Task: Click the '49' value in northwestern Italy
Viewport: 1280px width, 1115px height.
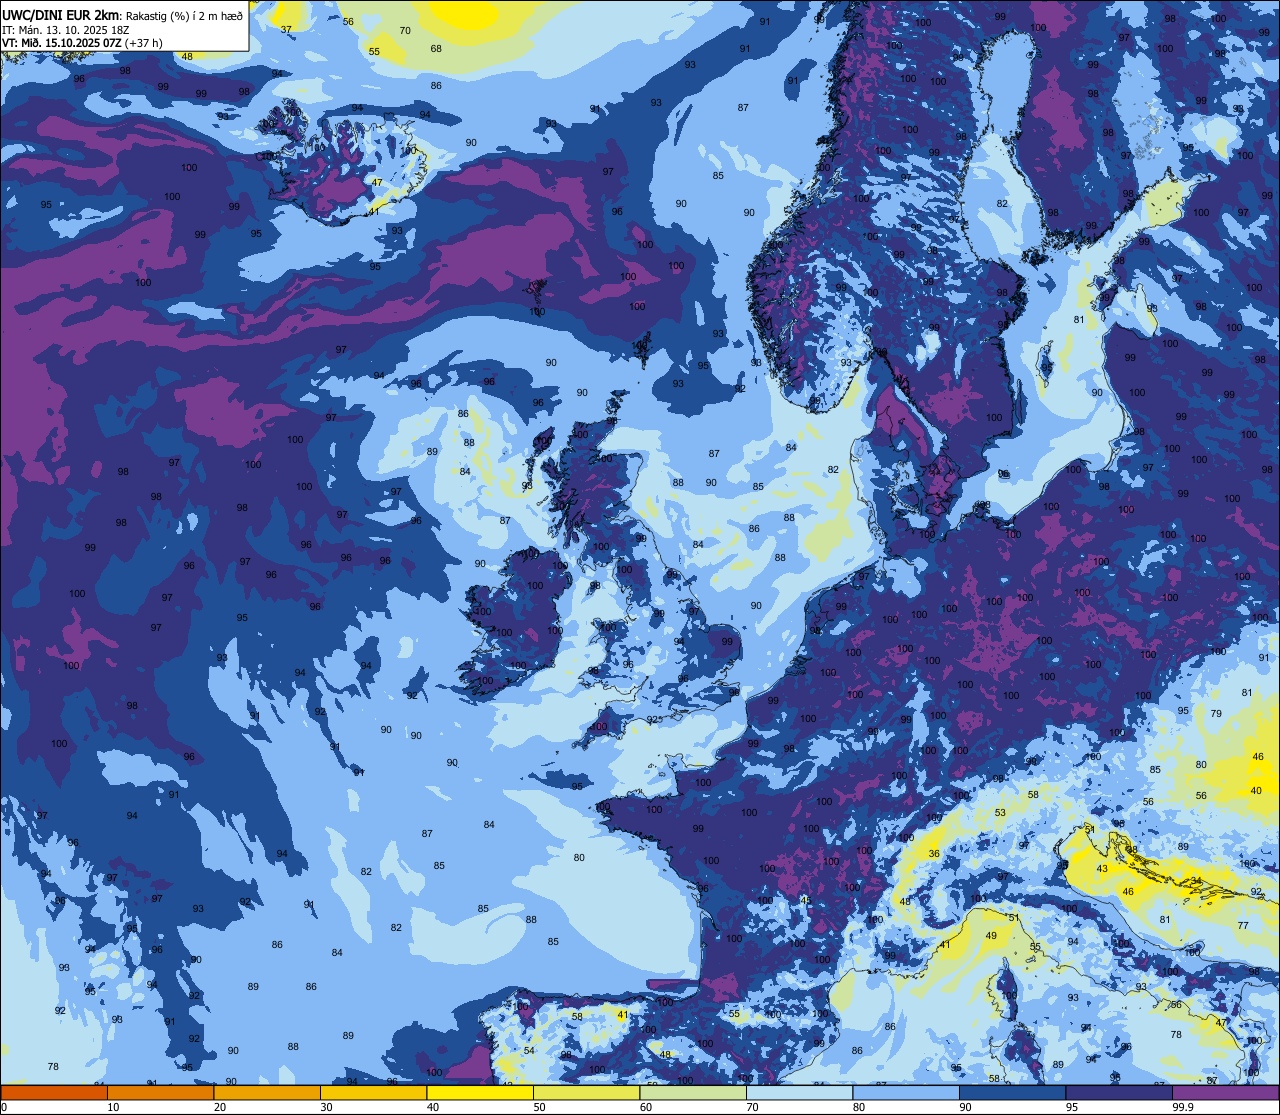Action: [x=992, y=936]
